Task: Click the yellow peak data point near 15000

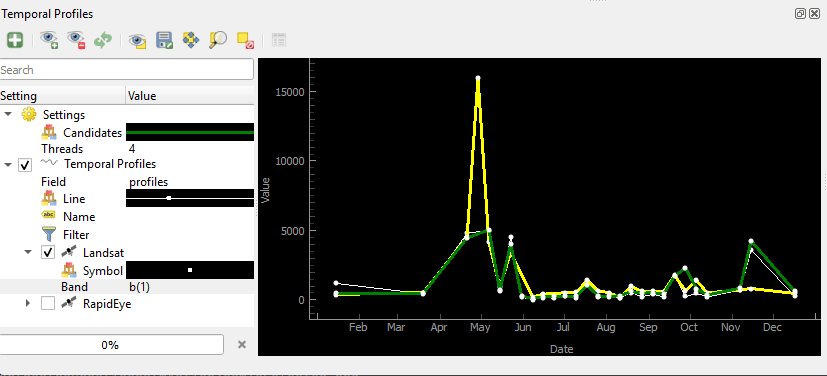Action: tap(478, 78)
